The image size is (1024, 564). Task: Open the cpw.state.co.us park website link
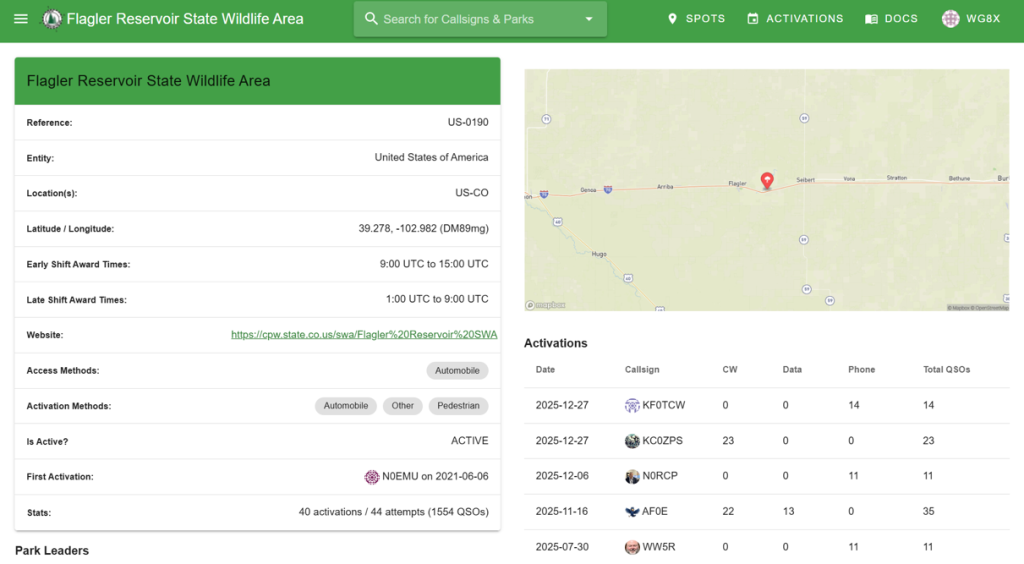[x=364, y=335]
